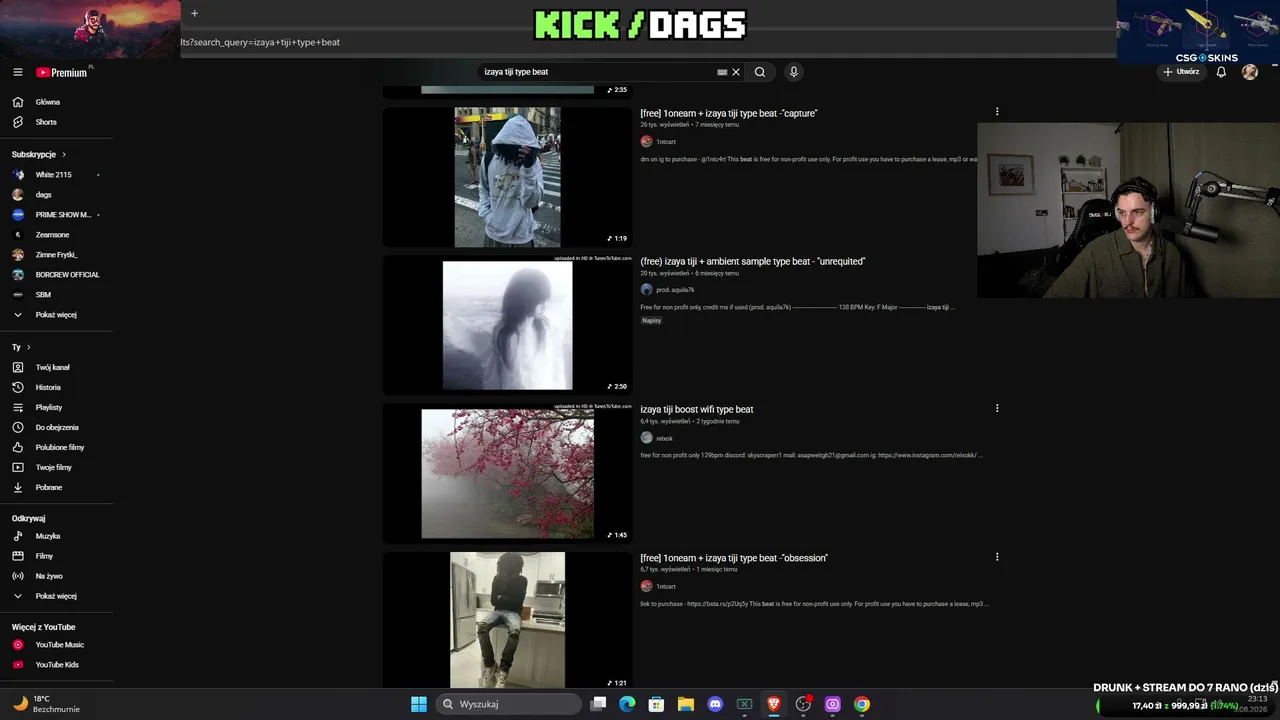Play the "capture" beat thumbnail
The image size is (1280, 720).
(507, 177)
